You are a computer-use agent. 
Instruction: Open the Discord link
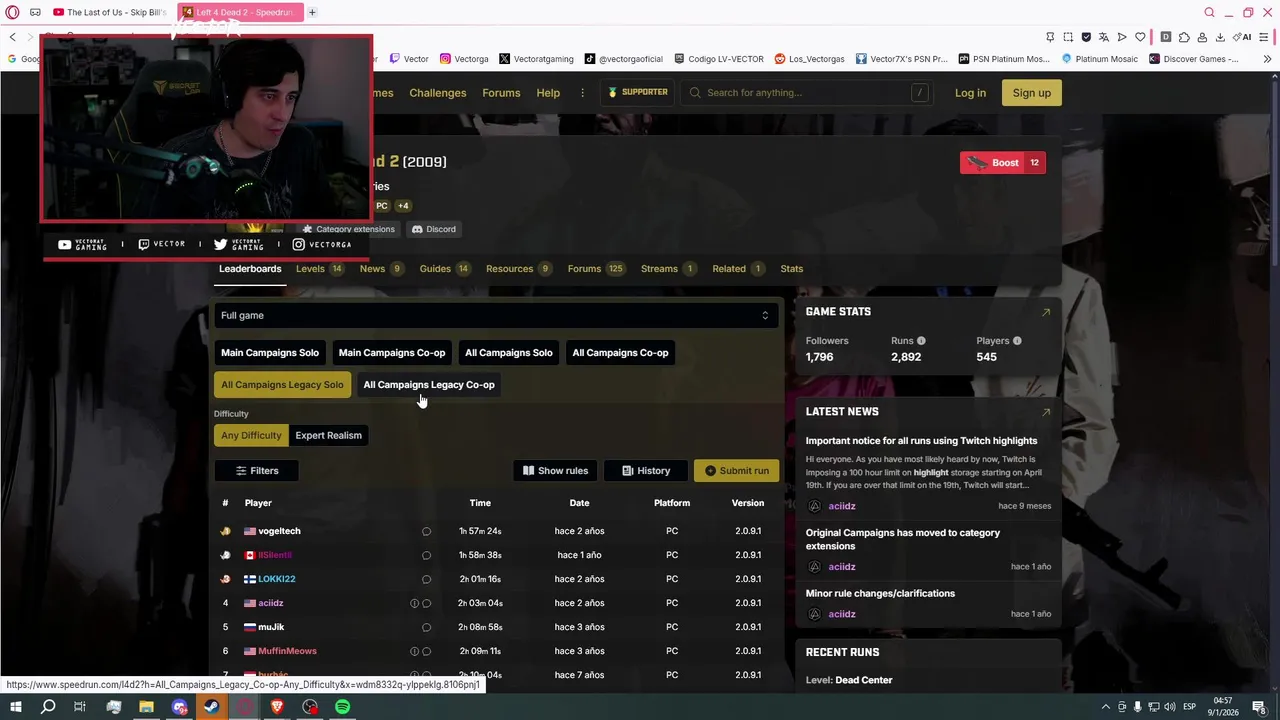pyautogui.click(x=434, y=229)
